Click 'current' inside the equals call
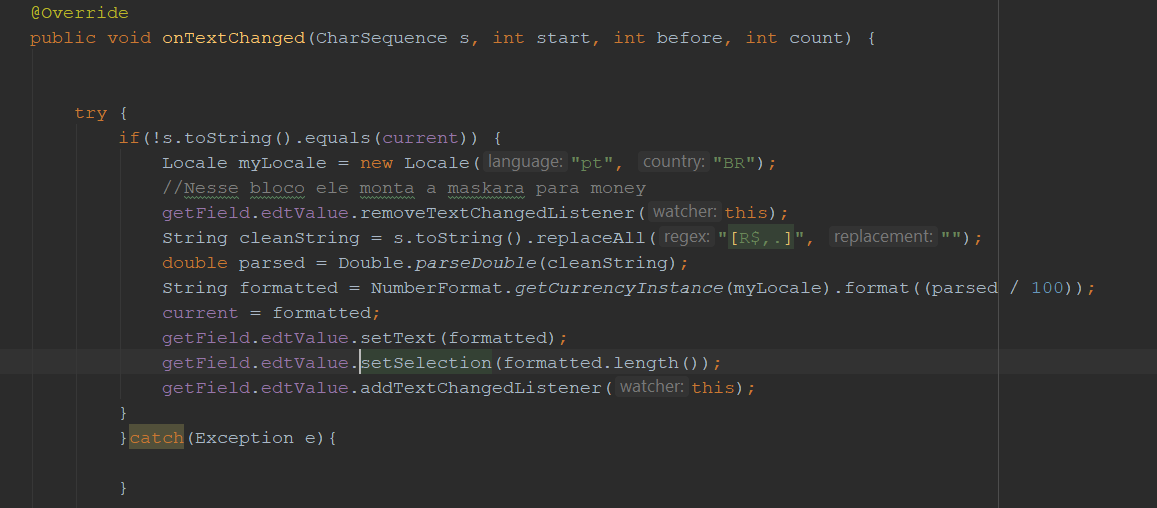Image resolution: width=1157 pixels, height=508 pixels. pos(421,138)
